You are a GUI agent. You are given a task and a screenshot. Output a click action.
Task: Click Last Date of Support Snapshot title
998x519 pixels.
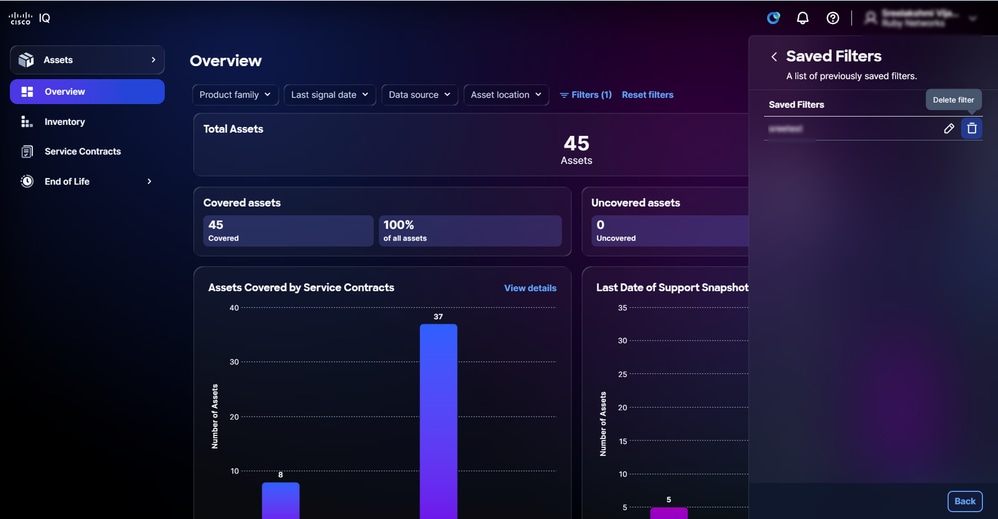point(672,288)
